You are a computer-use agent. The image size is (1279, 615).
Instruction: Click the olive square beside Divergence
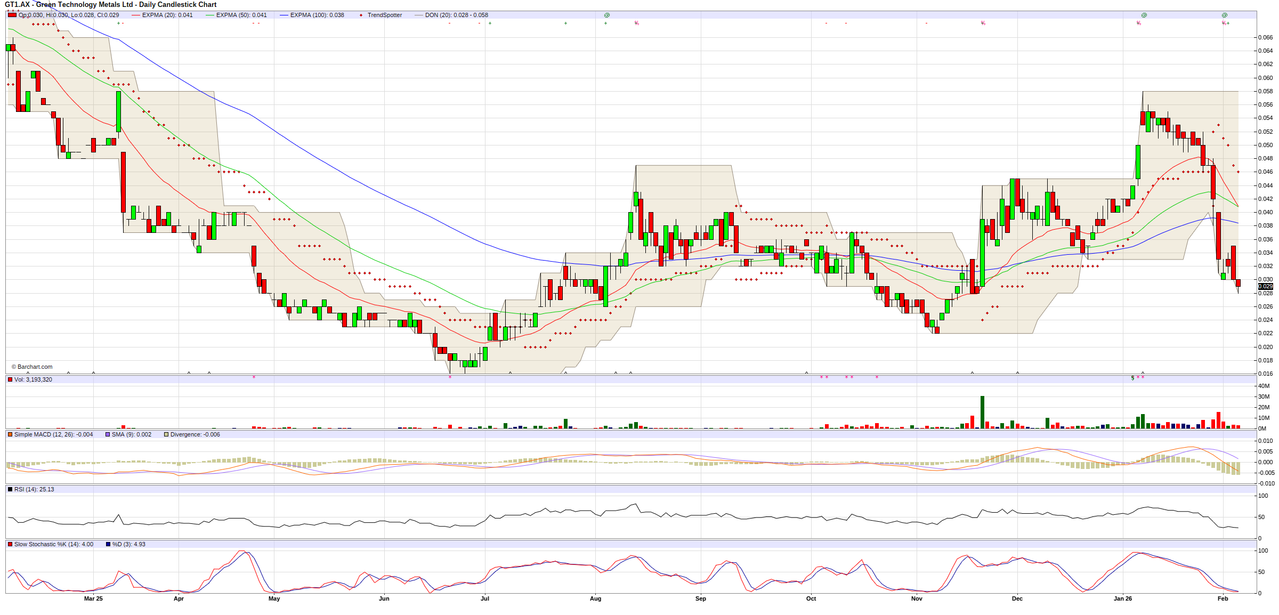click(x=167, y=434)
